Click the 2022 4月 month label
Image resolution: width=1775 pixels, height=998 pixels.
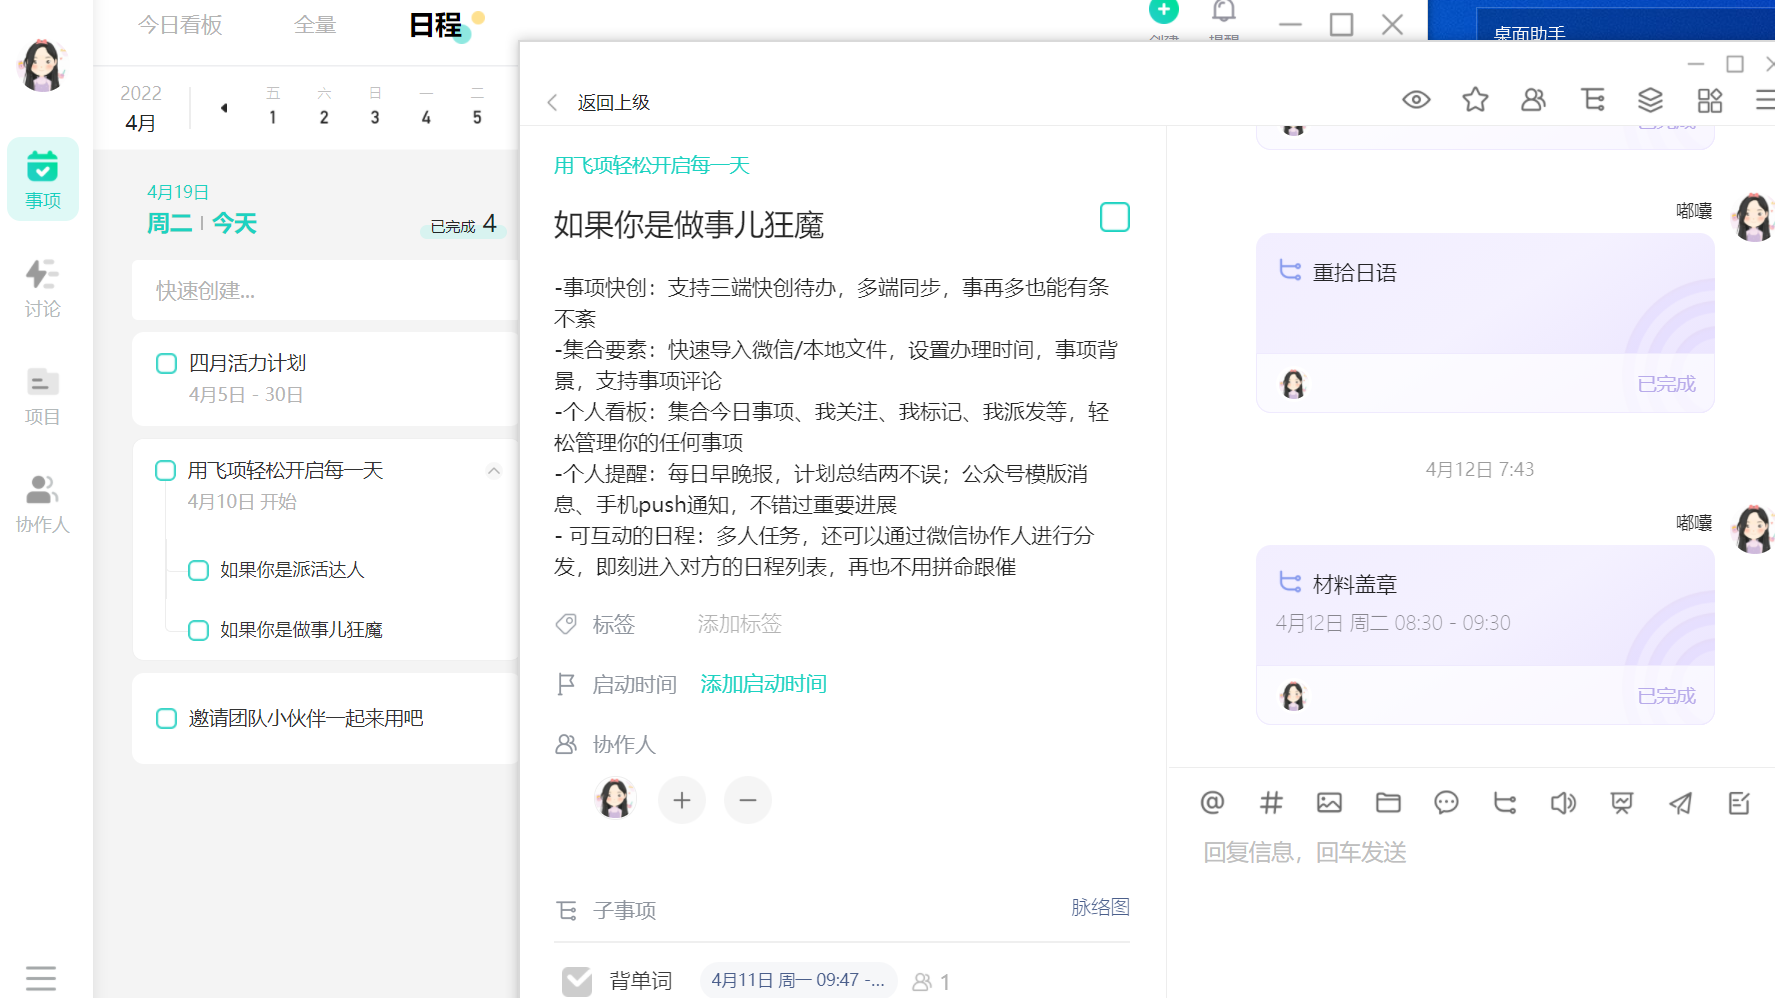coord(141,108)
